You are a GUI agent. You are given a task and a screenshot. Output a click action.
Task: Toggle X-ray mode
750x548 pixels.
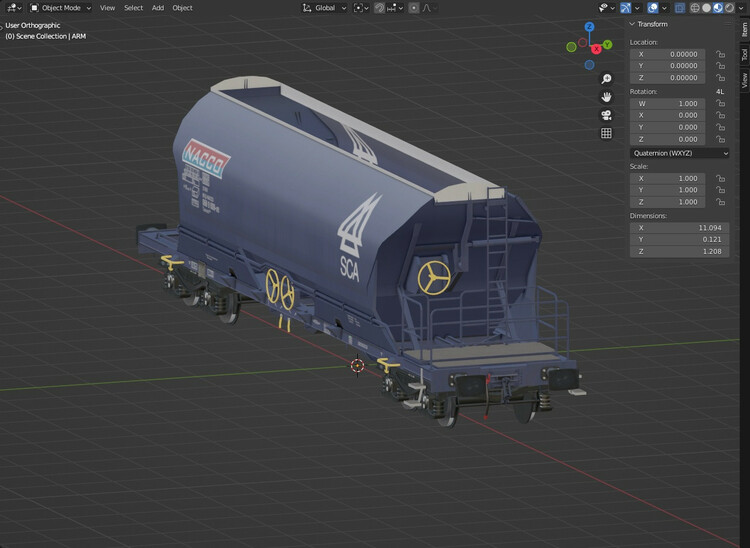click(x=680, y=8)
